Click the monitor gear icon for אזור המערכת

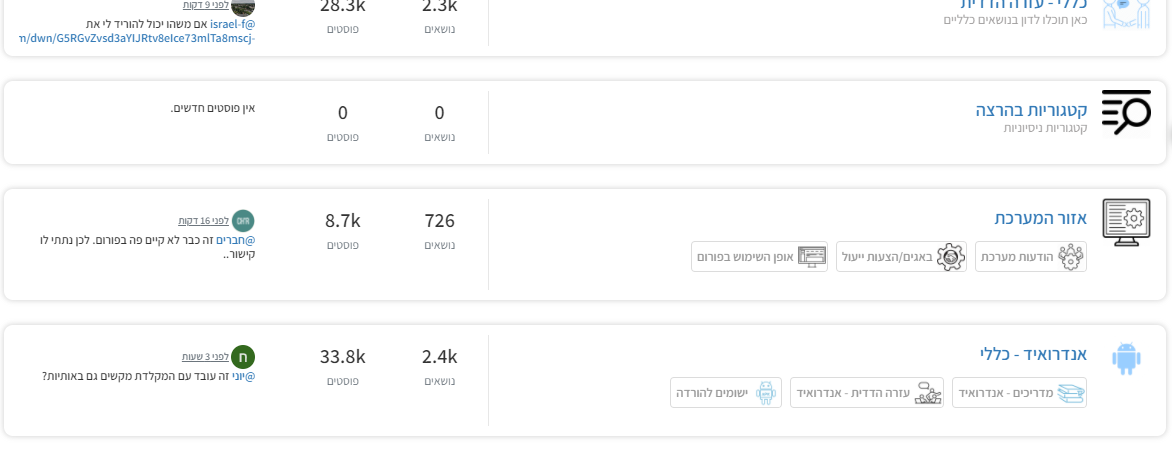(x=1126, y=222)
